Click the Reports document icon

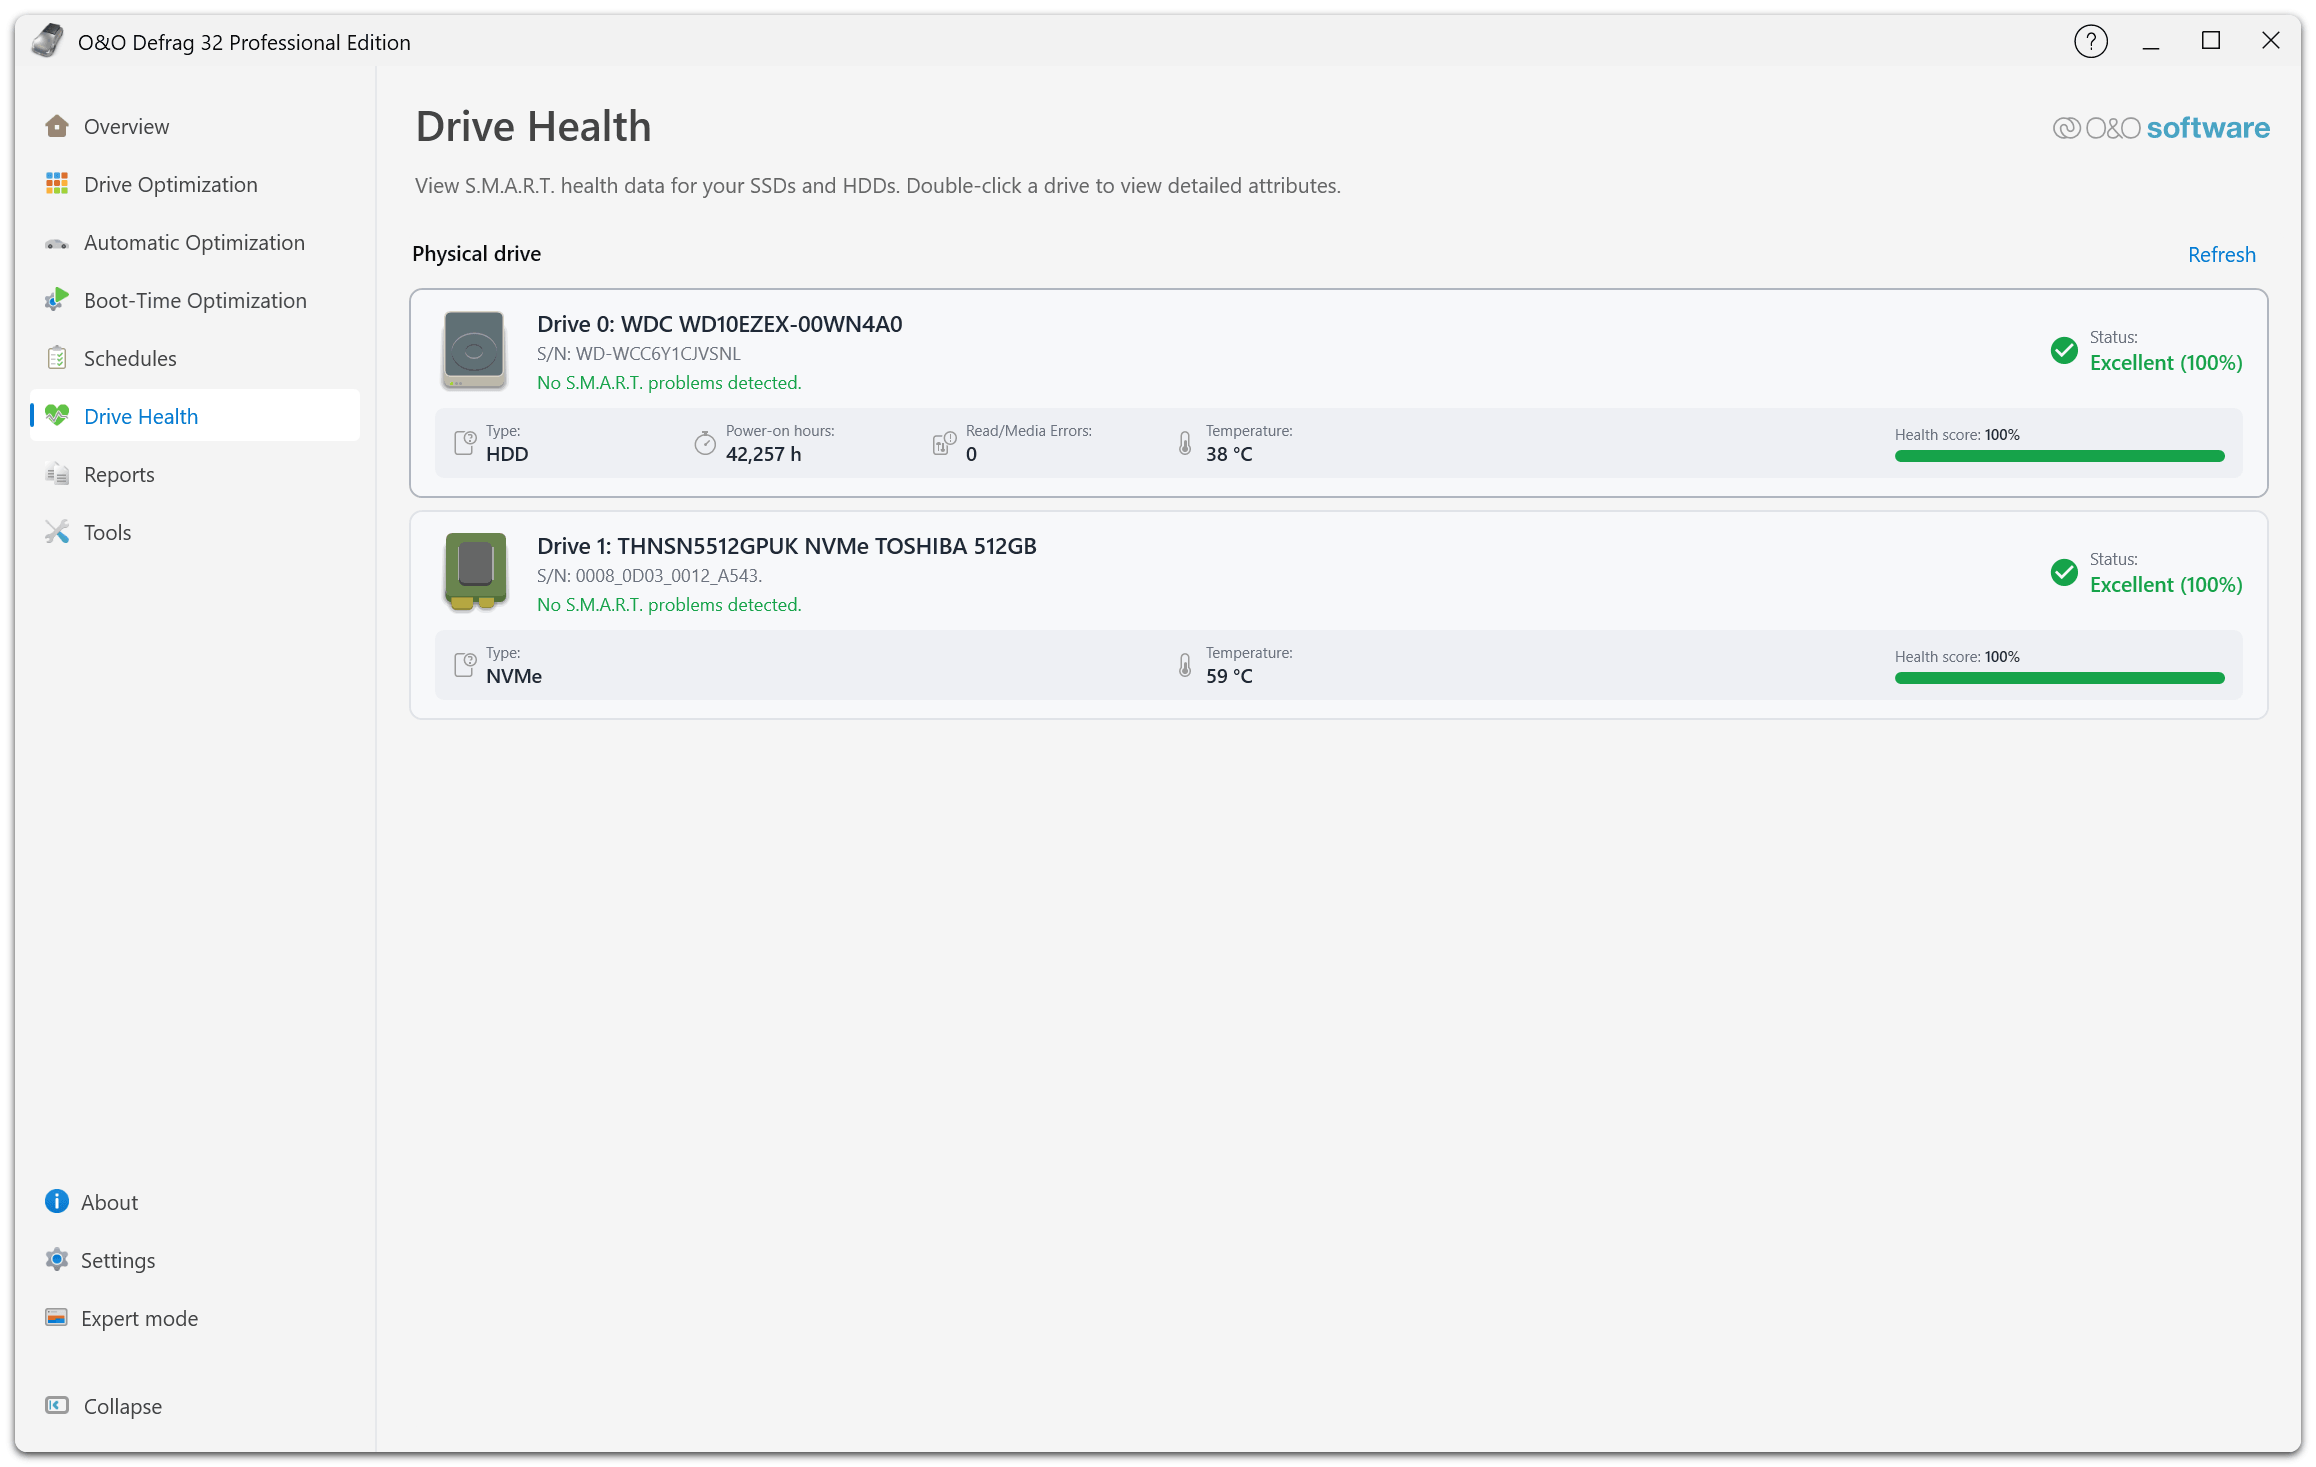click(57, 474)
